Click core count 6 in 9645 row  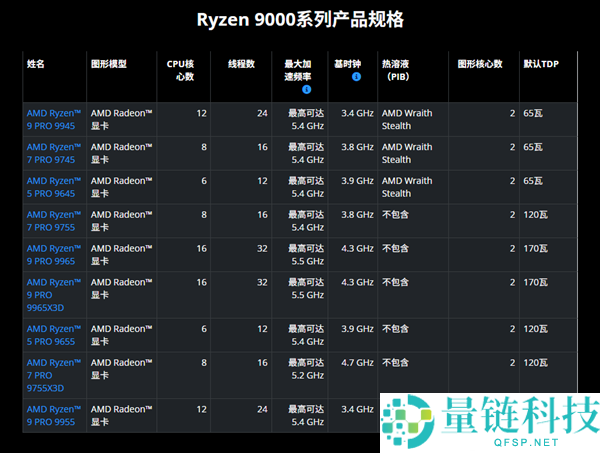(204, 181)
